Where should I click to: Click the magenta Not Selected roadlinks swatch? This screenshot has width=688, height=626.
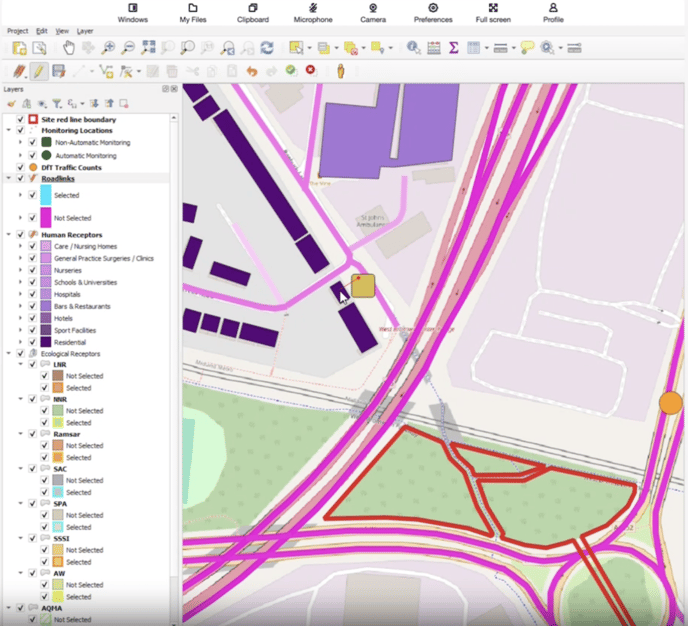pyautogui.click(x=46, y=217)
